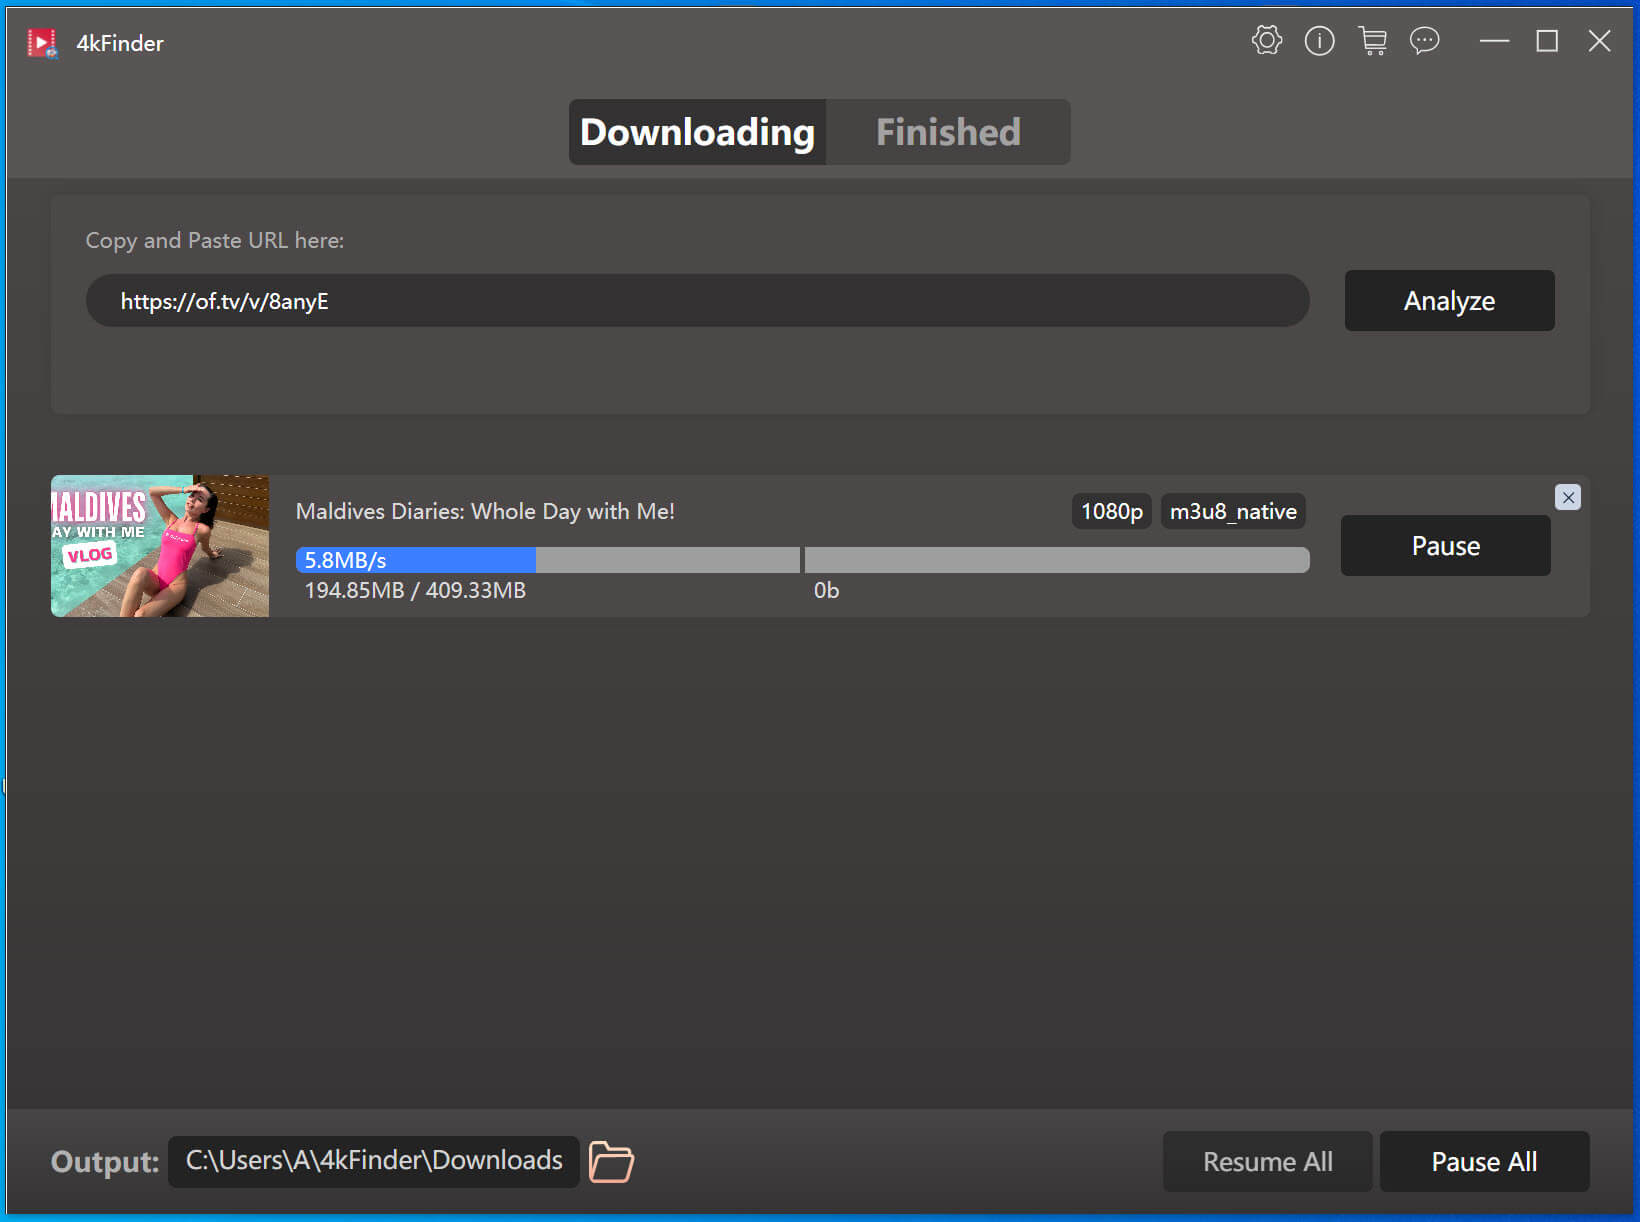Select the Downloading tab
The height and width of the screenshot is (1222, 1640).
coord(697,132)
